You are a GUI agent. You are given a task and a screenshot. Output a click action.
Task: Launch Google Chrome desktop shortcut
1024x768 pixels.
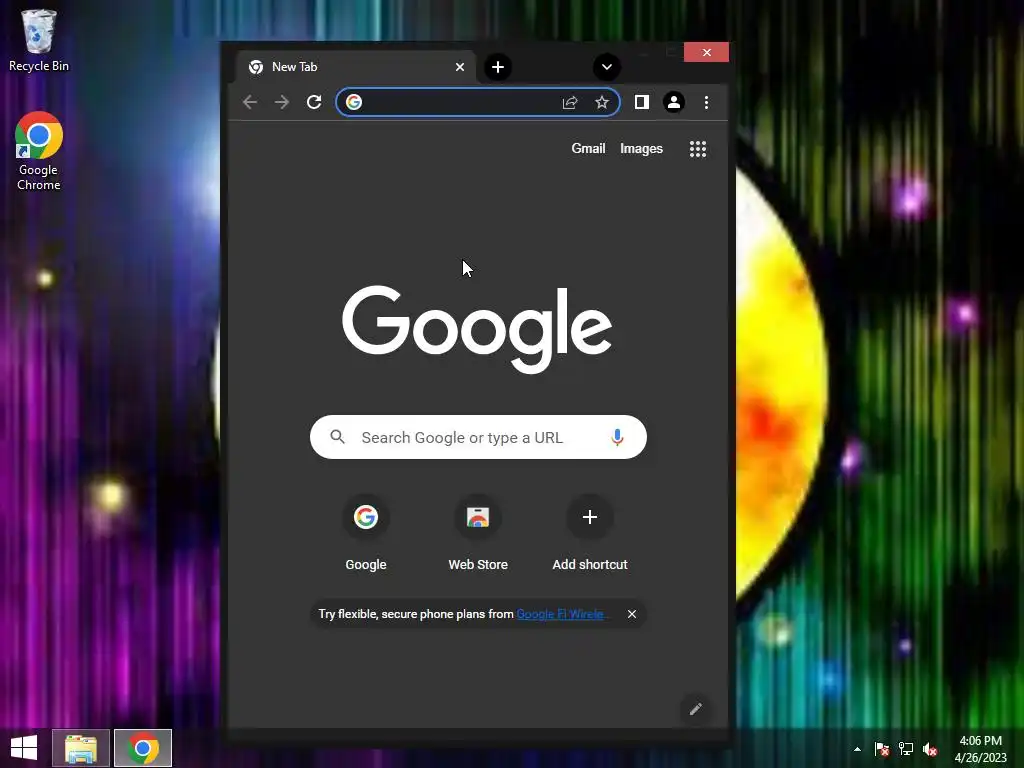39,152
